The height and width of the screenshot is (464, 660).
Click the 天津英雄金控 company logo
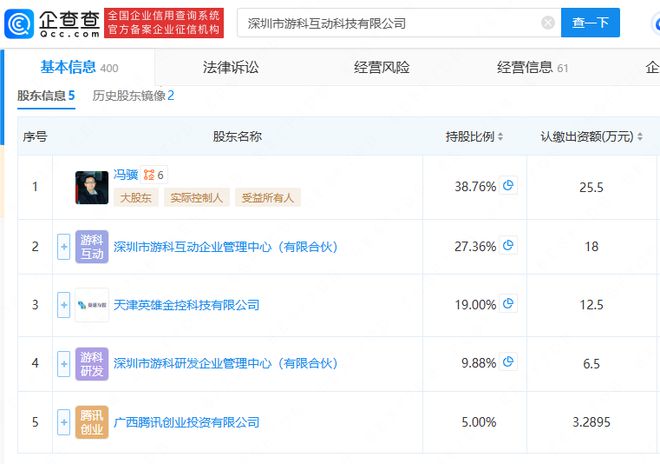[91, 305]
